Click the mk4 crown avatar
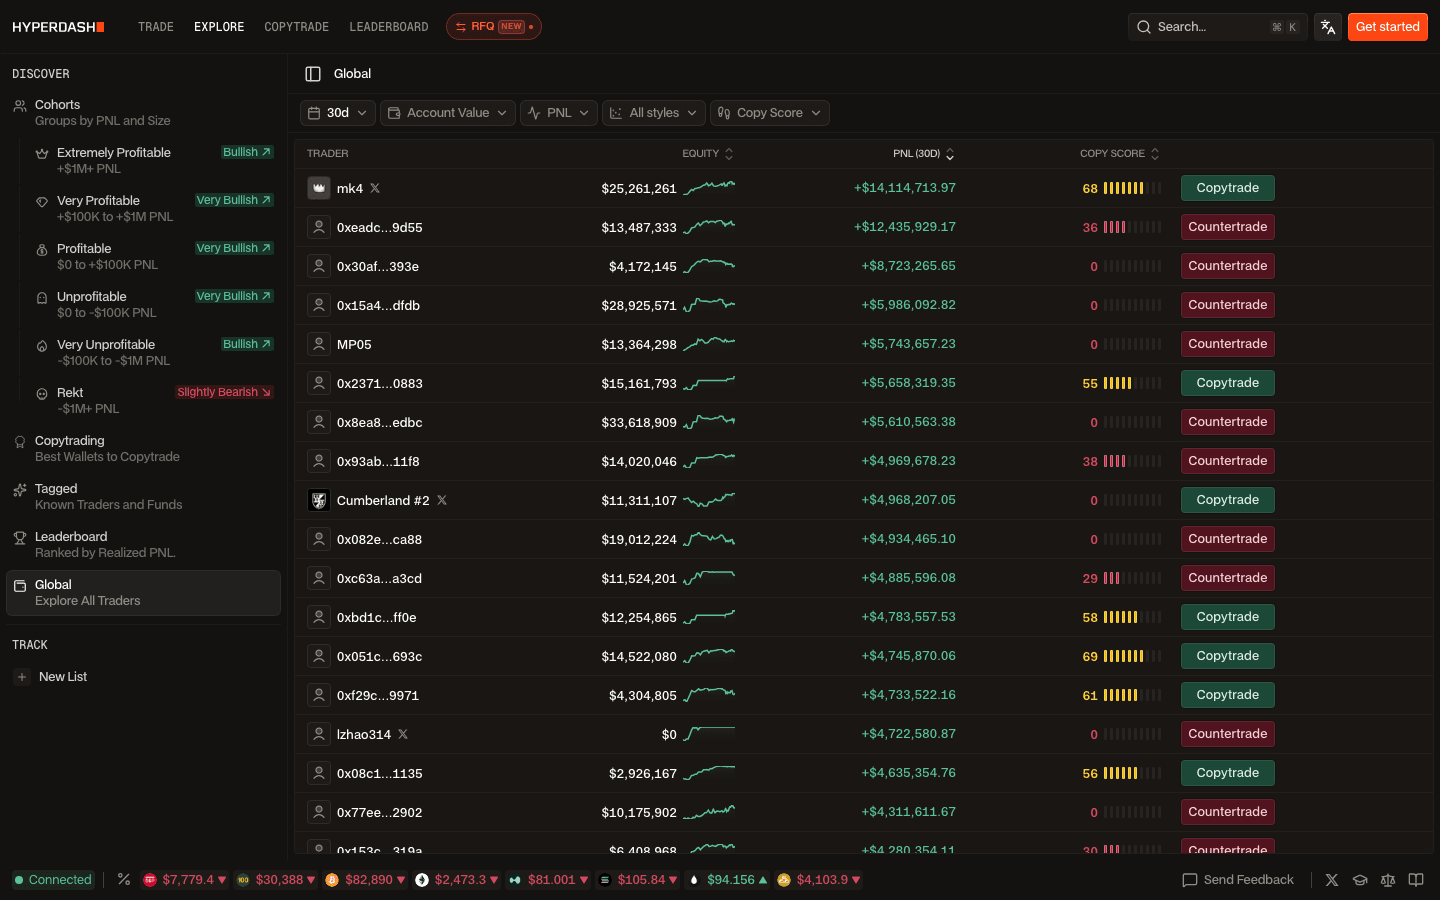 pos(319,188)
